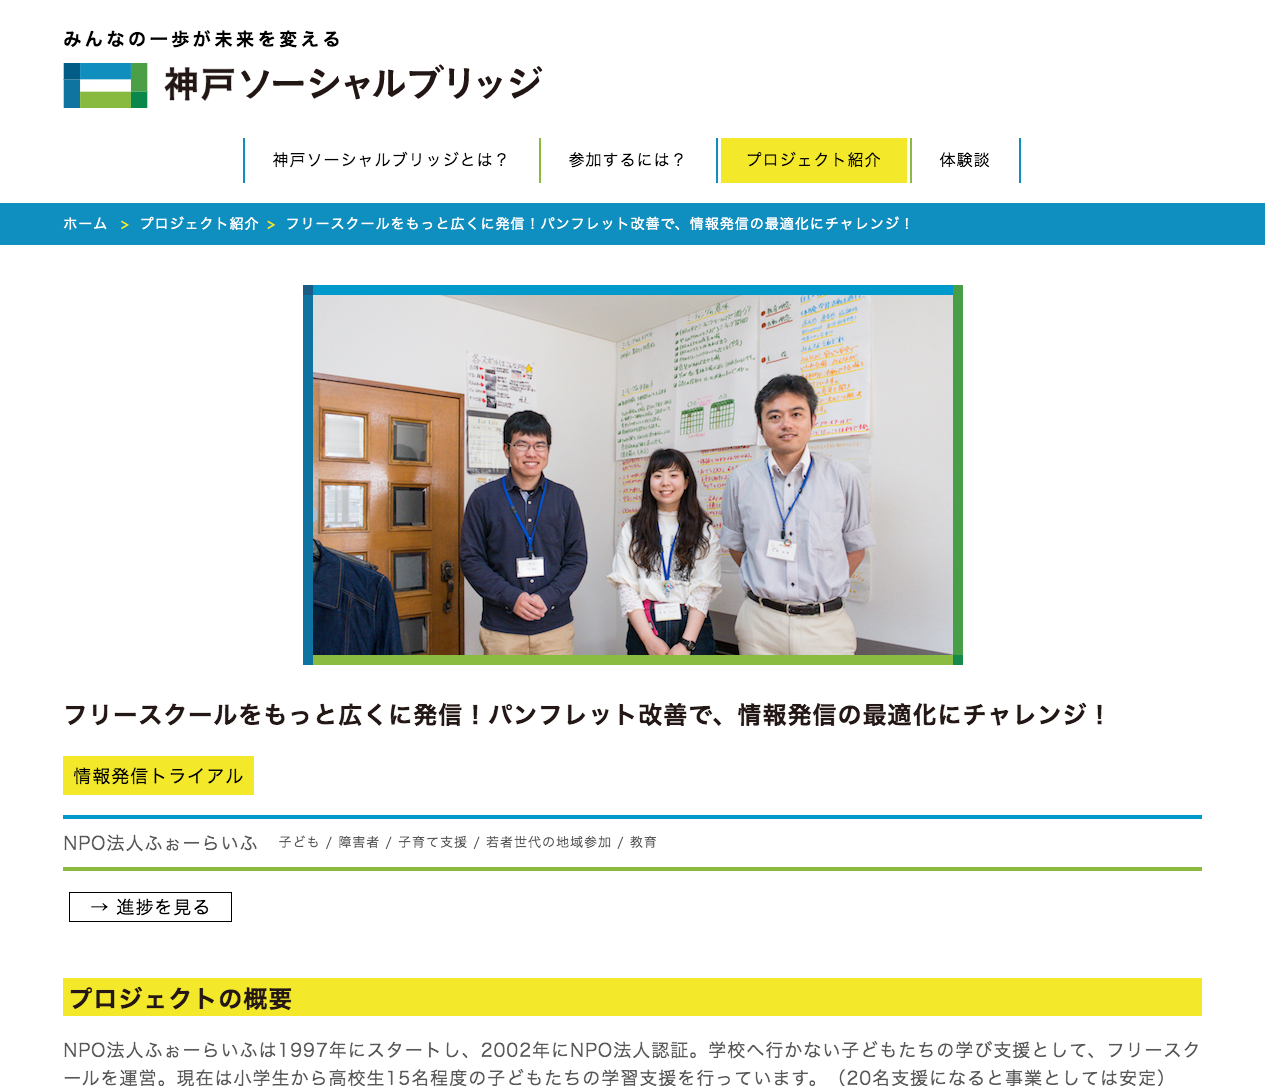Click the main project headline about フリースクール

(585, 715)
